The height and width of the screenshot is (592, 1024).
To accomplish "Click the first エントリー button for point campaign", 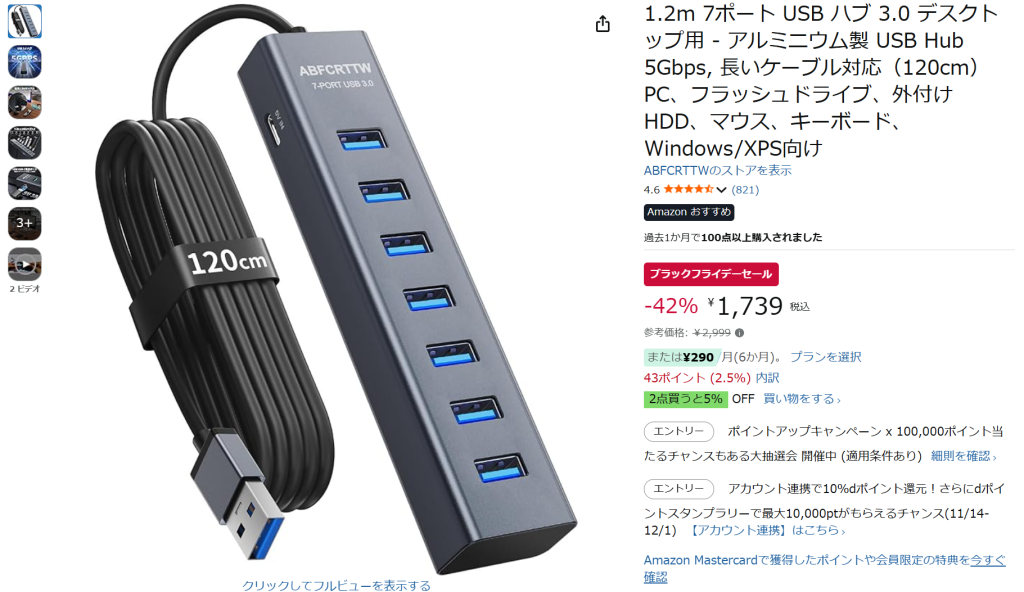I will click(x=679, y=431).
